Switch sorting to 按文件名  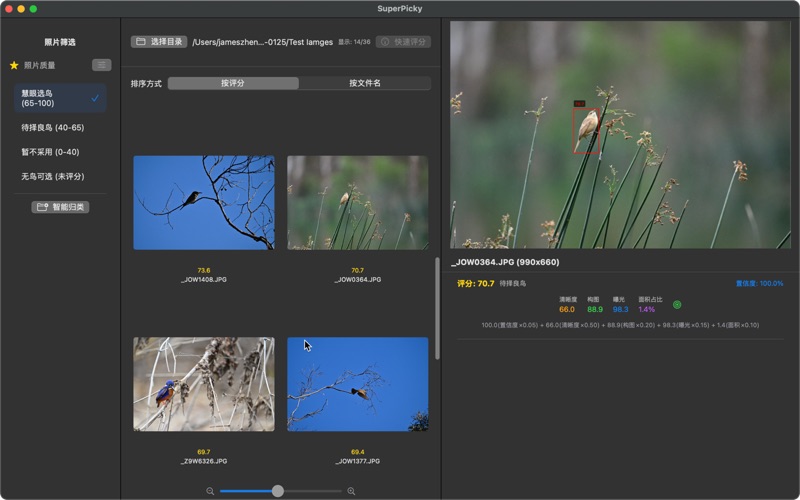364,83
